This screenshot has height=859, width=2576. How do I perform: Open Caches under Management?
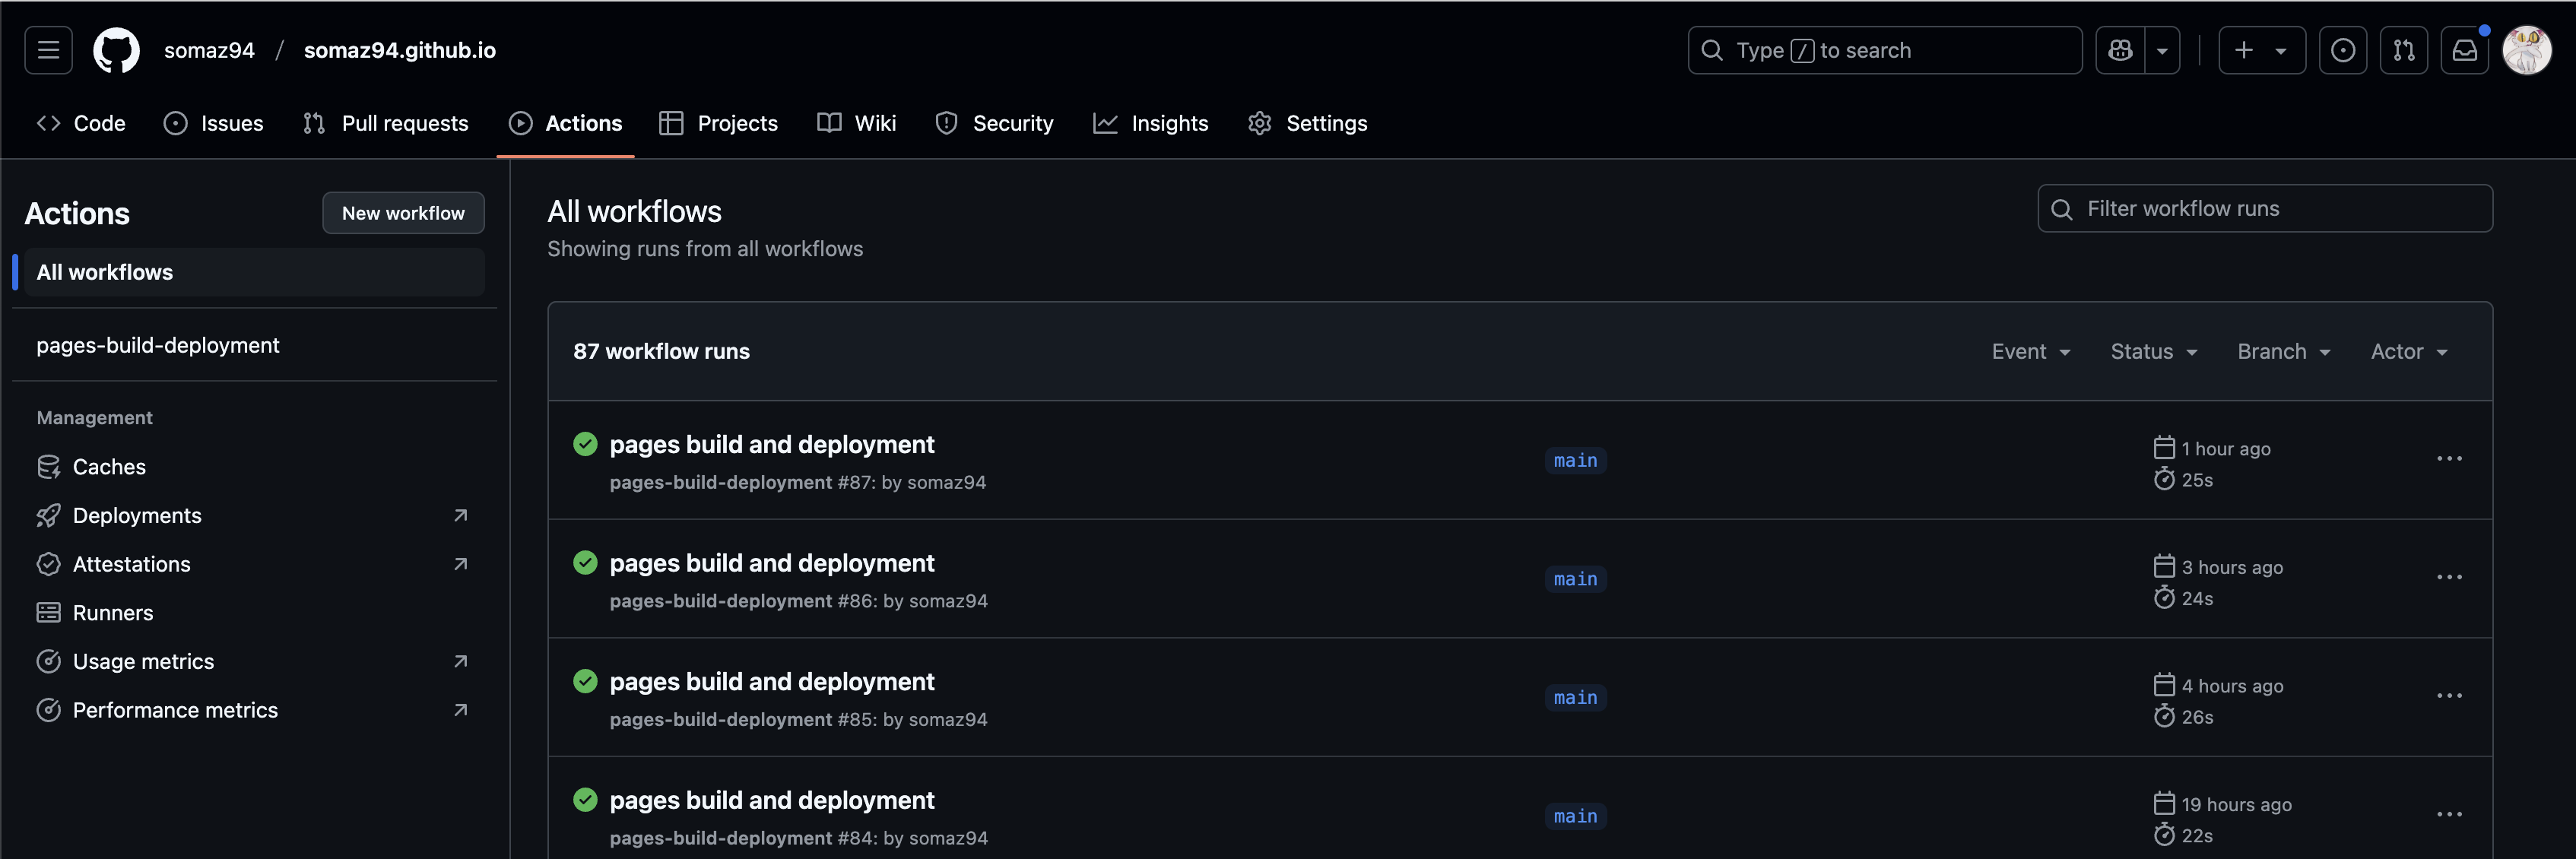[109, 467]
